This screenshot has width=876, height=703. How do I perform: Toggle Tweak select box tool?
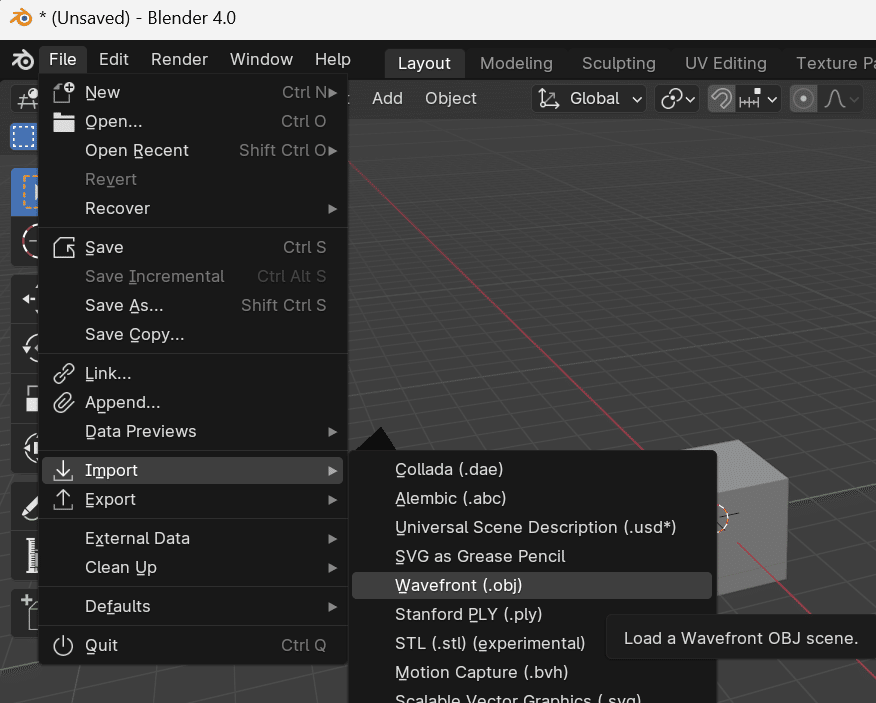coord(24,137)
